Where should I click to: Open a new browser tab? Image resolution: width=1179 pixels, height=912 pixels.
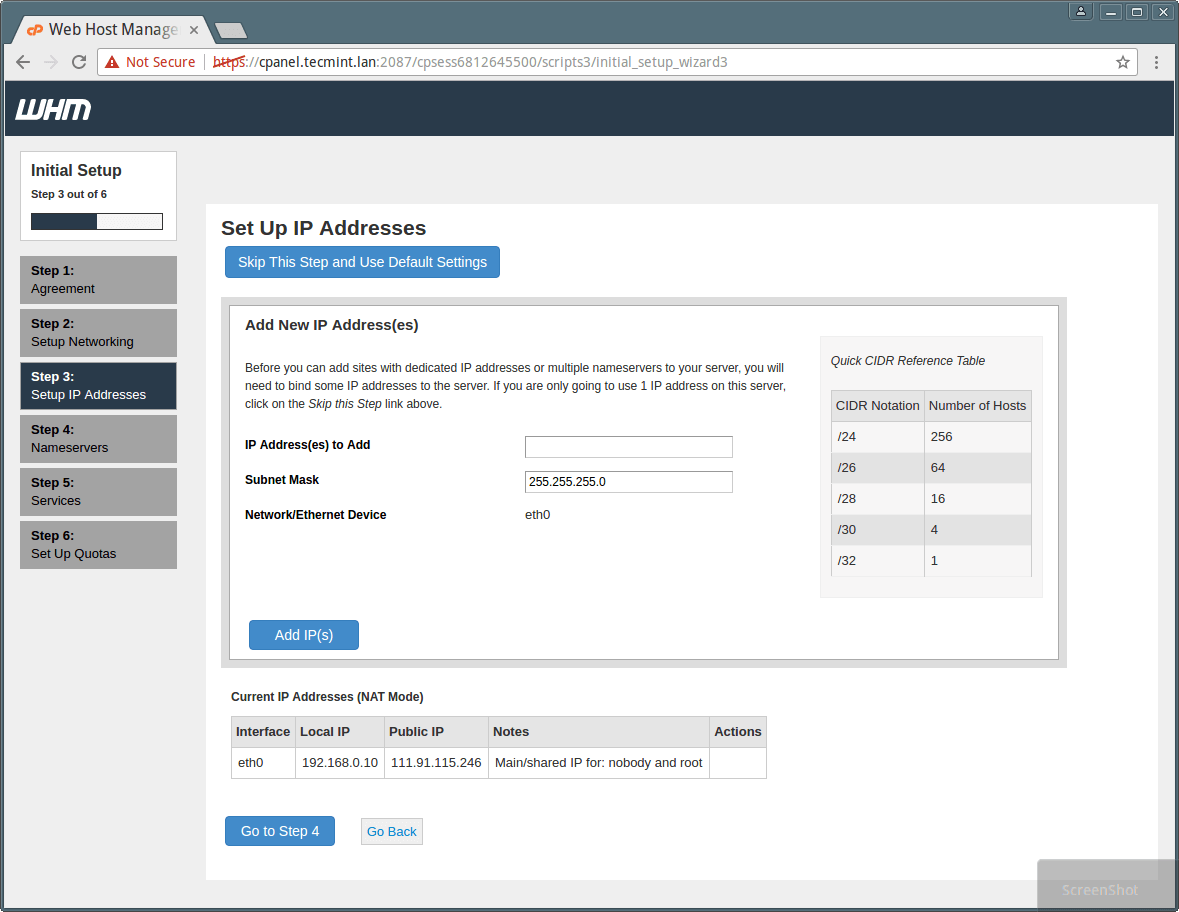click(230, 30)
